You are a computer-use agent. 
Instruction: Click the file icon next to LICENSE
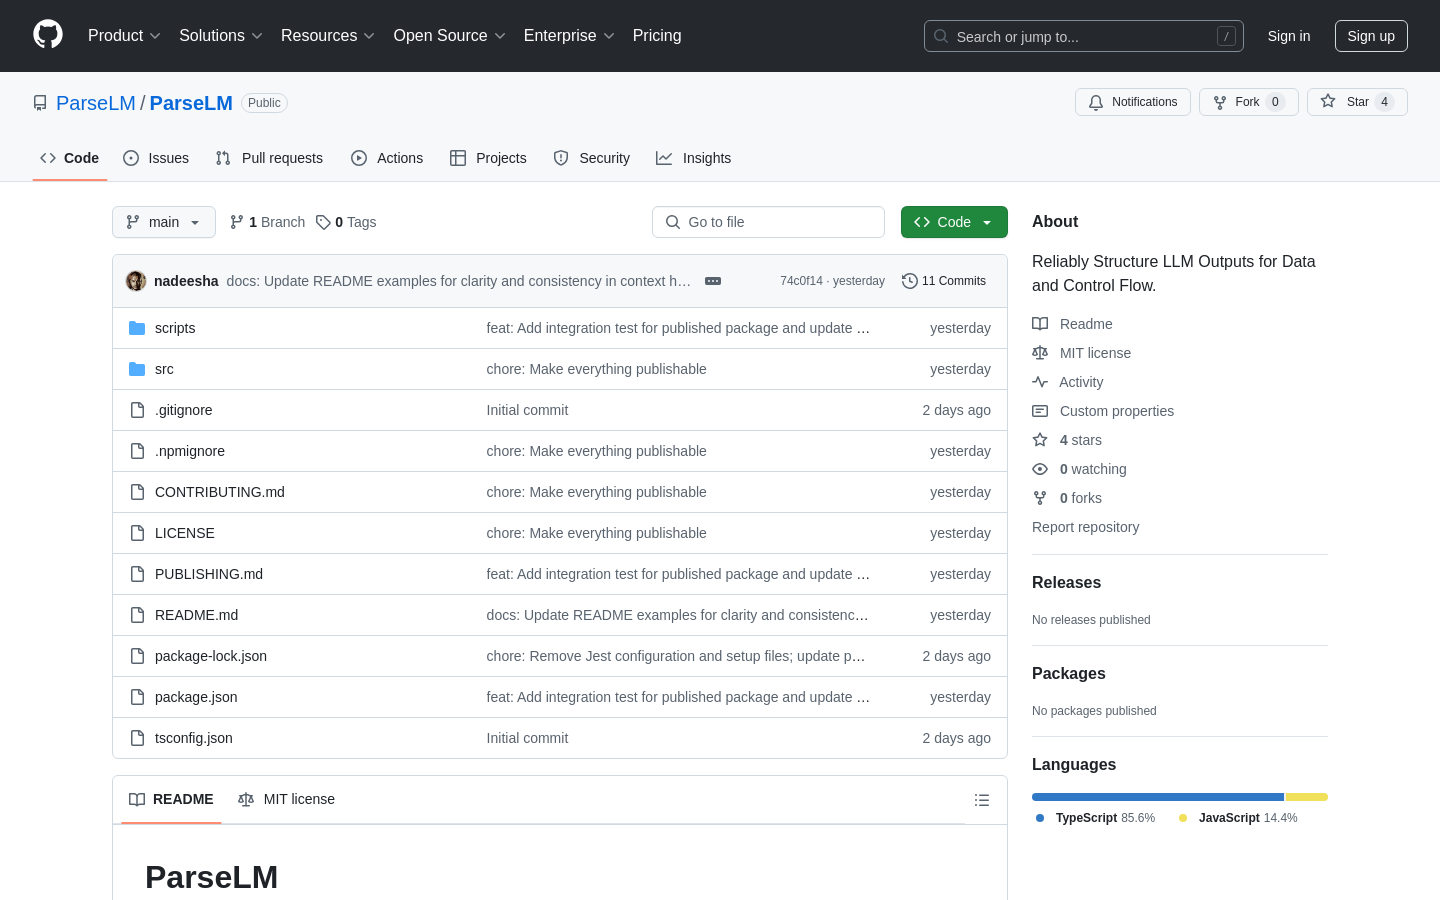pos(137,533)
